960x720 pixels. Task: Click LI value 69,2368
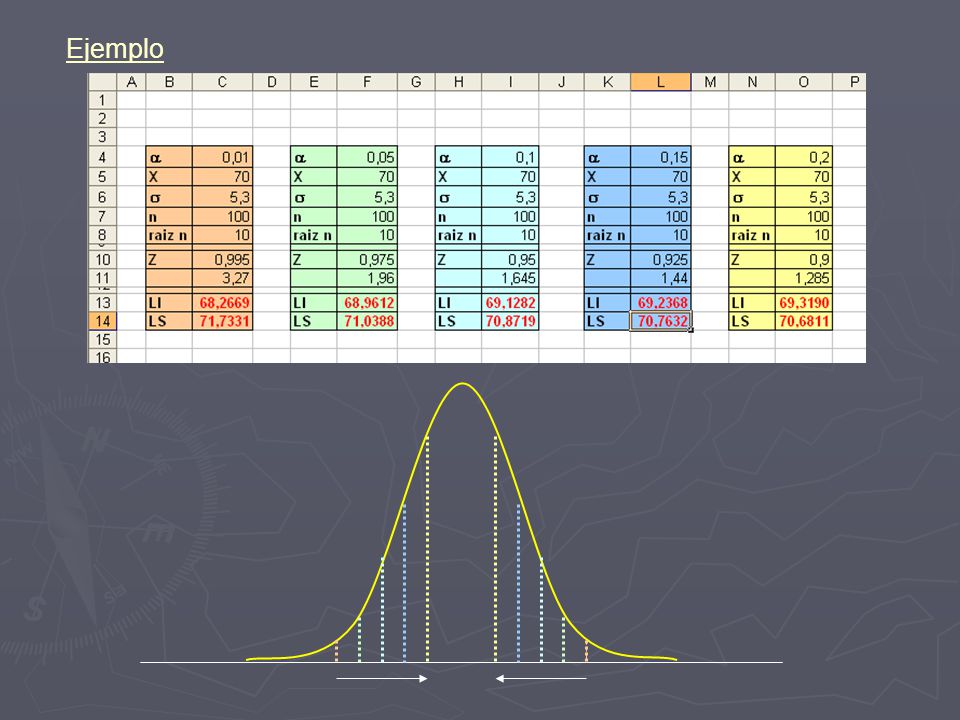[661, 302]
